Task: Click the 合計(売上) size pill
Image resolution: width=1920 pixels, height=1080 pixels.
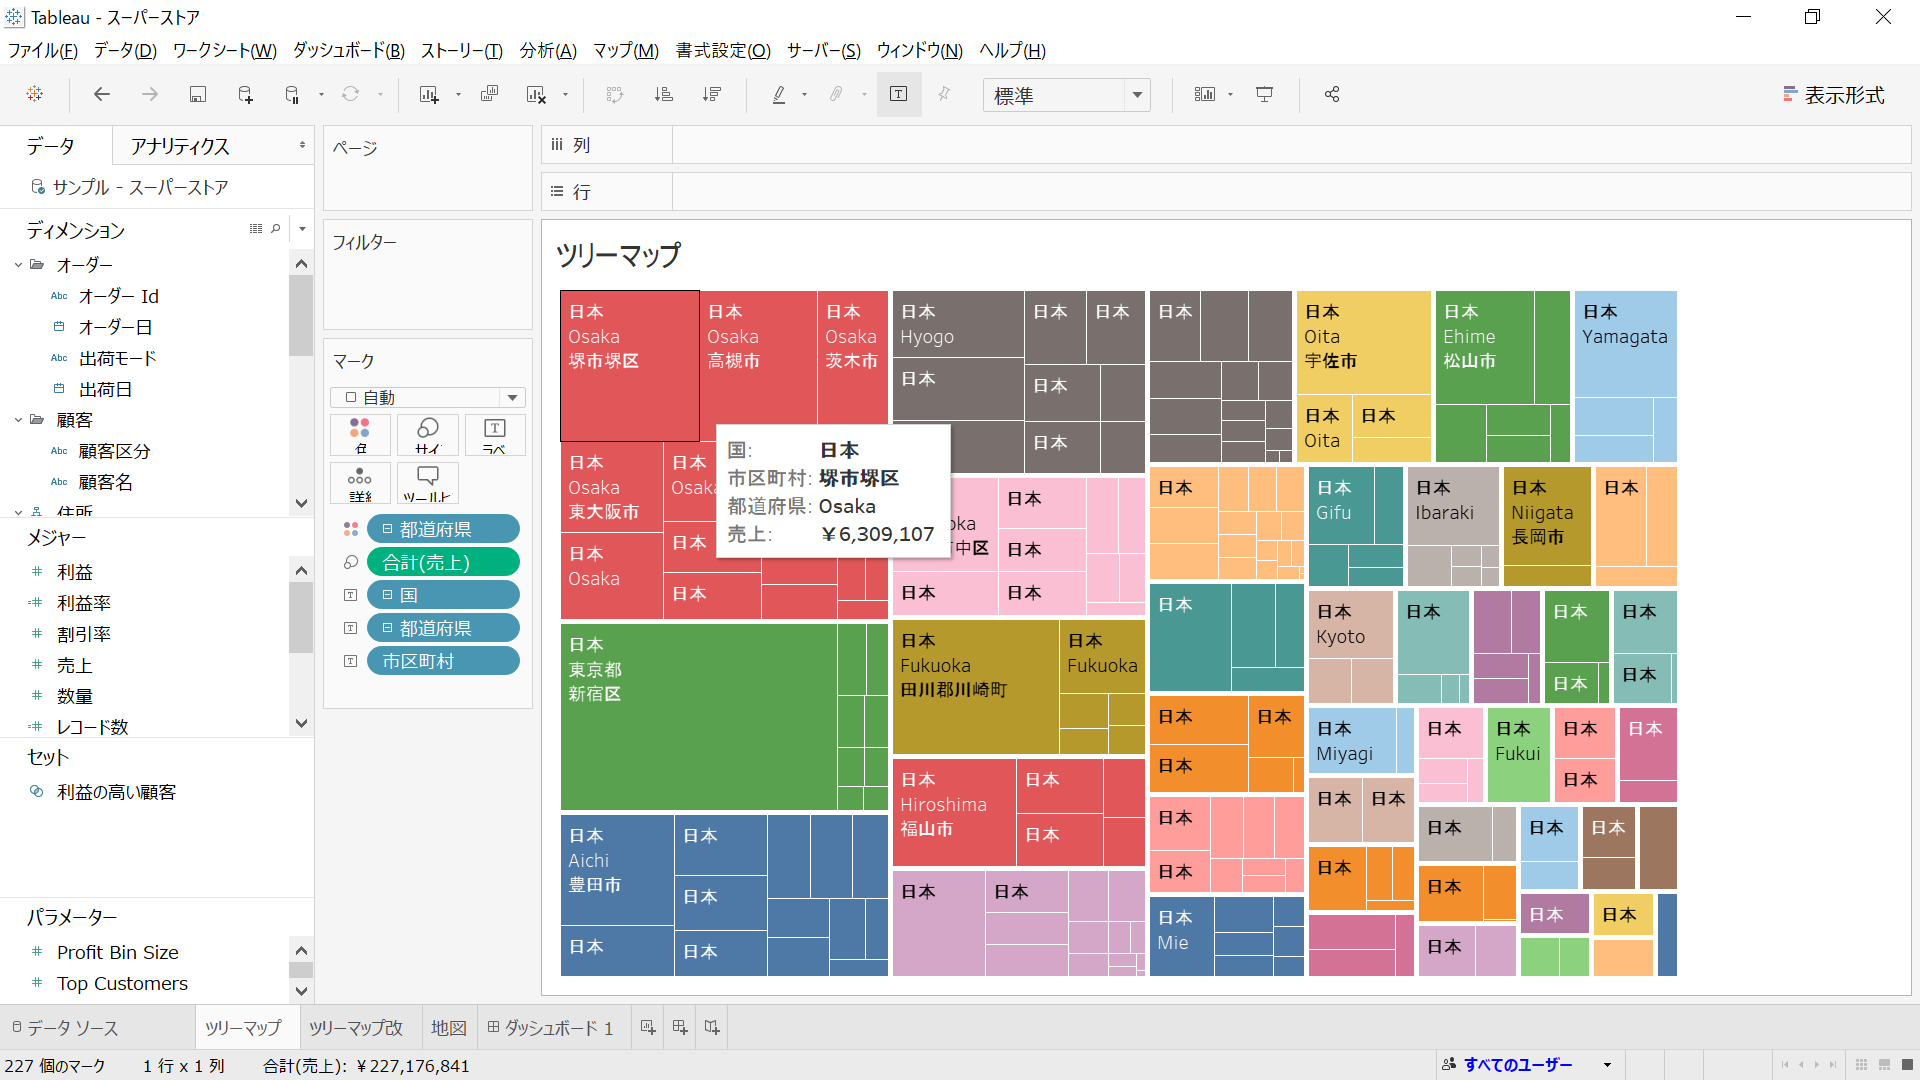Action: 443,562
